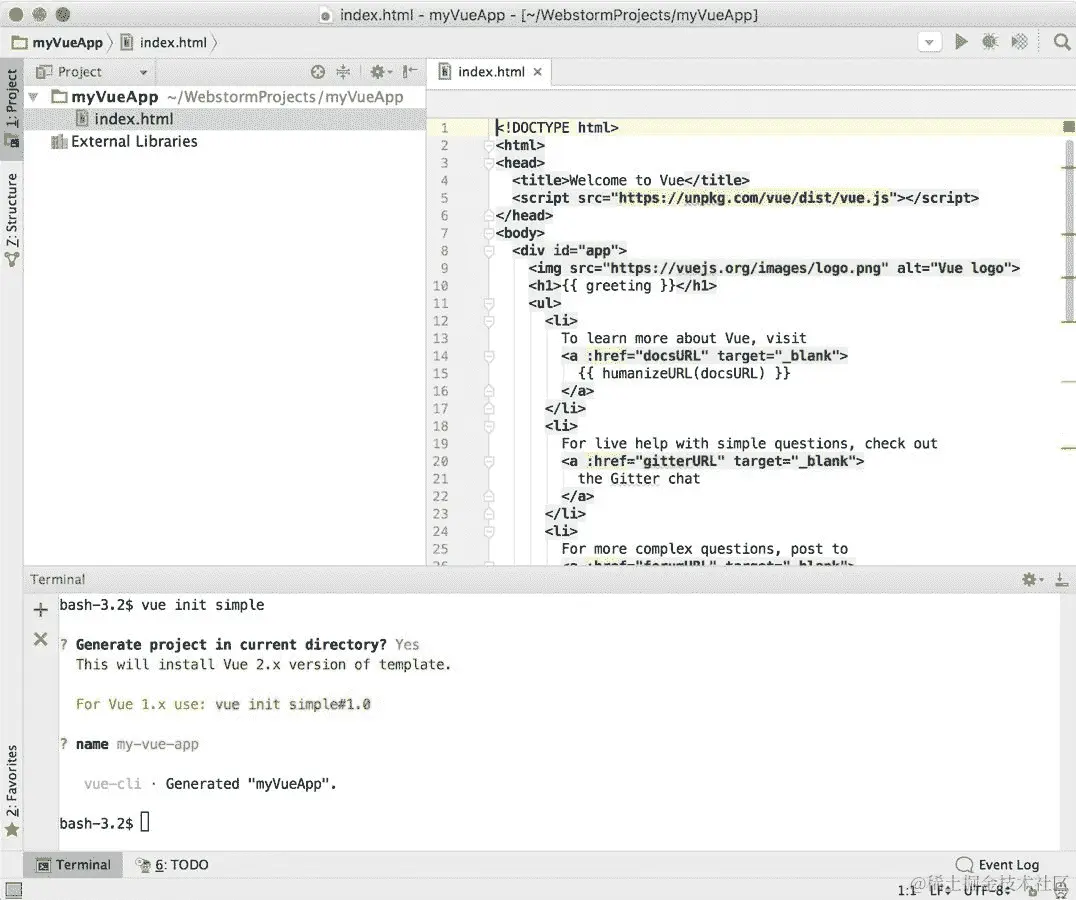Open the 6: TODO tool tab
1076x900 pixels.
[x=172, y=865]
